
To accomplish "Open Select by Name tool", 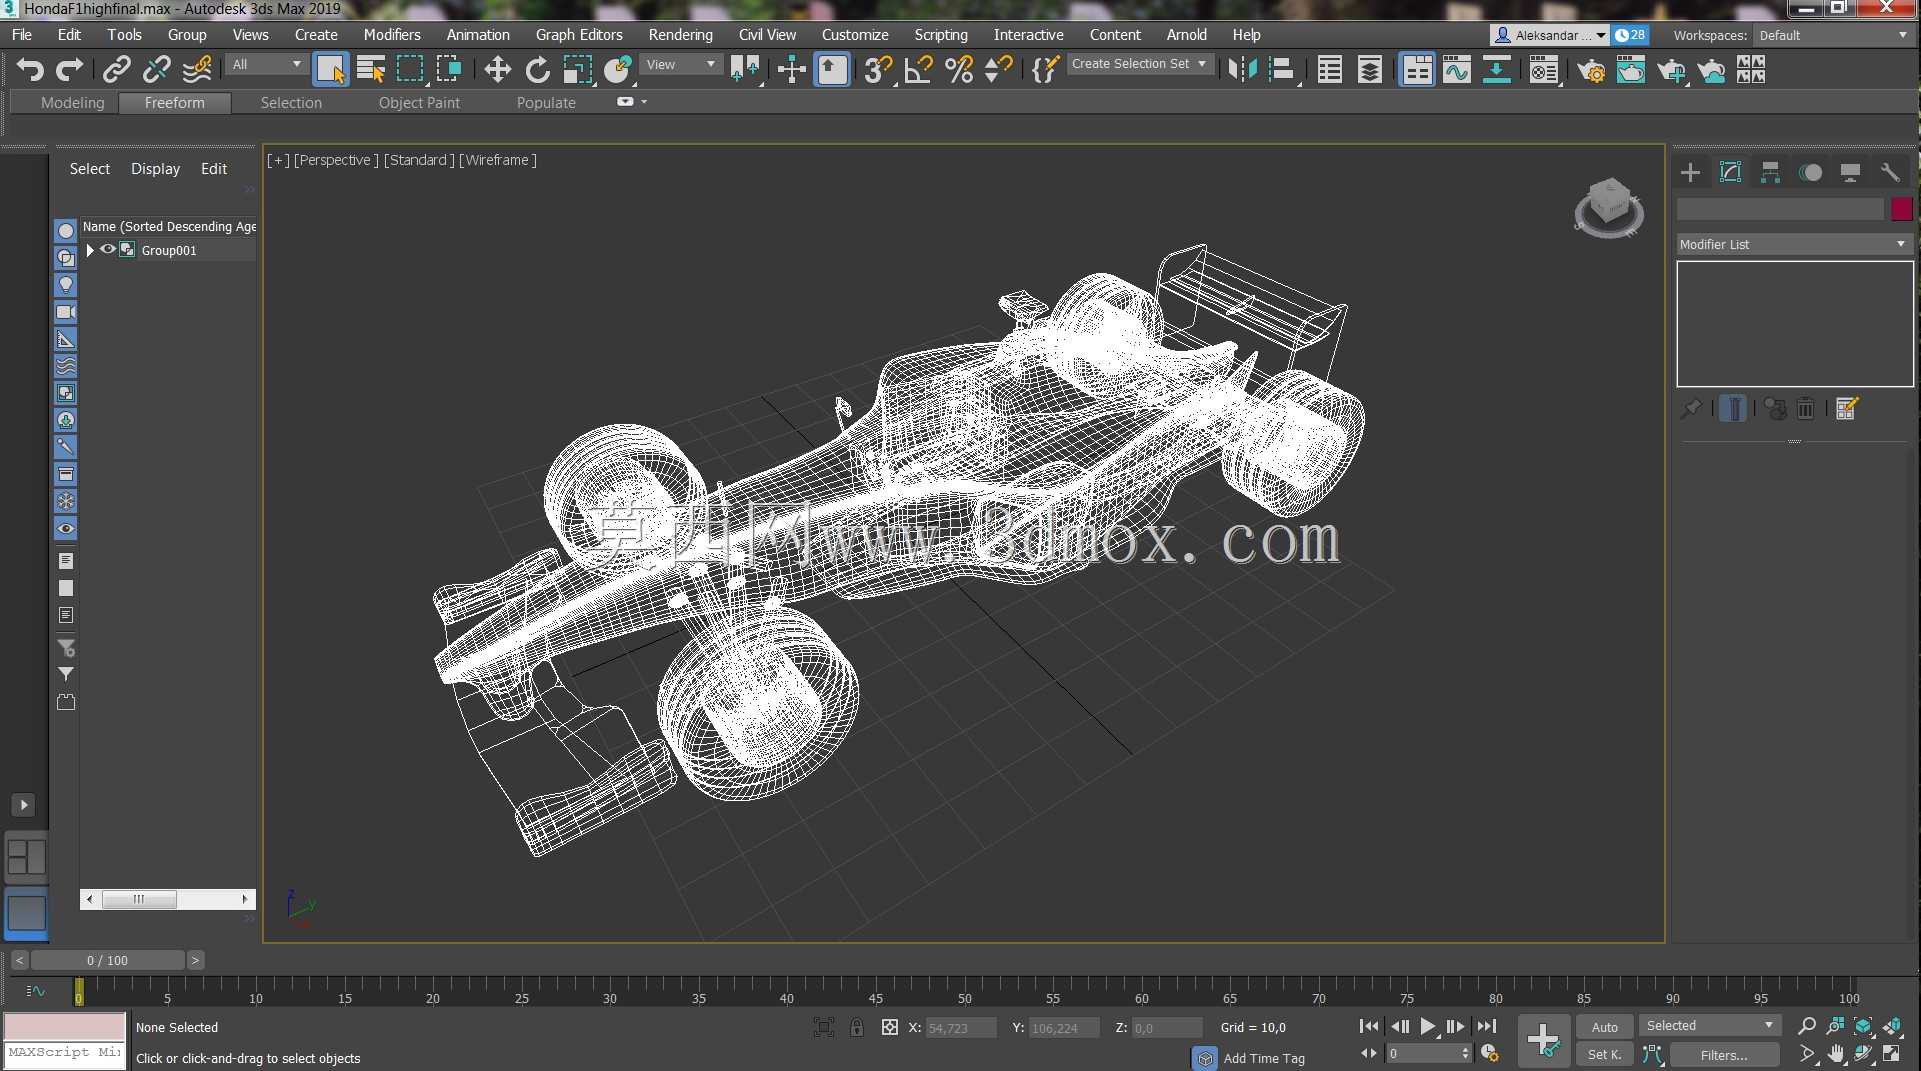I will pyautogui.click(x=371, y=70).
